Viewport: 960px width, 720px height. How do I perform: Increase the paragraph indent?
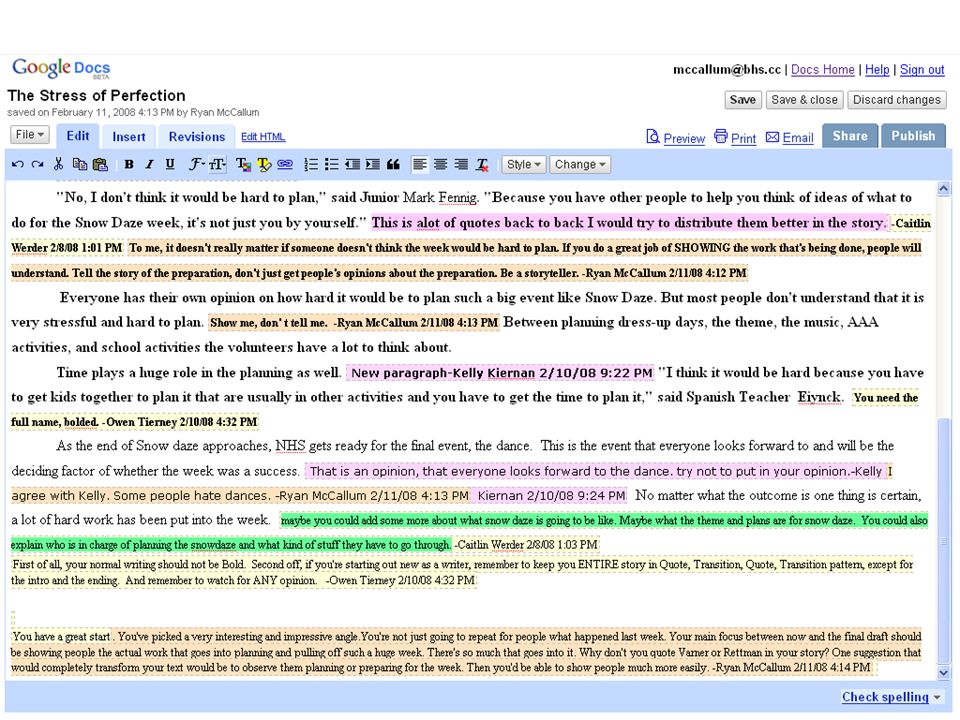click(x=373, y=164)
